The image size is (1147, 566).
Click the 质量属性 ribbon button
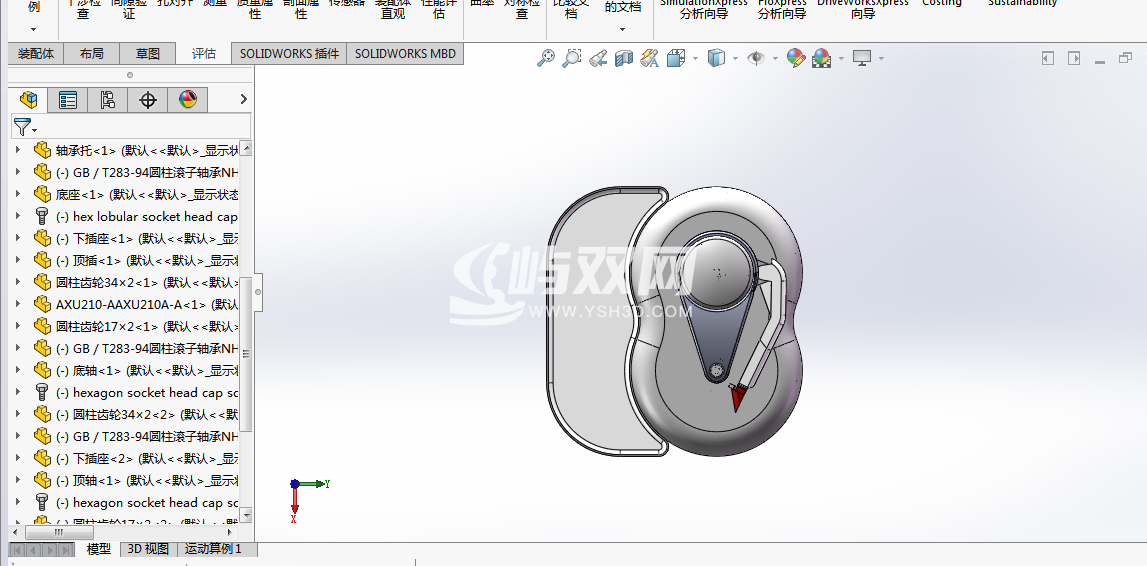(255, 9)
